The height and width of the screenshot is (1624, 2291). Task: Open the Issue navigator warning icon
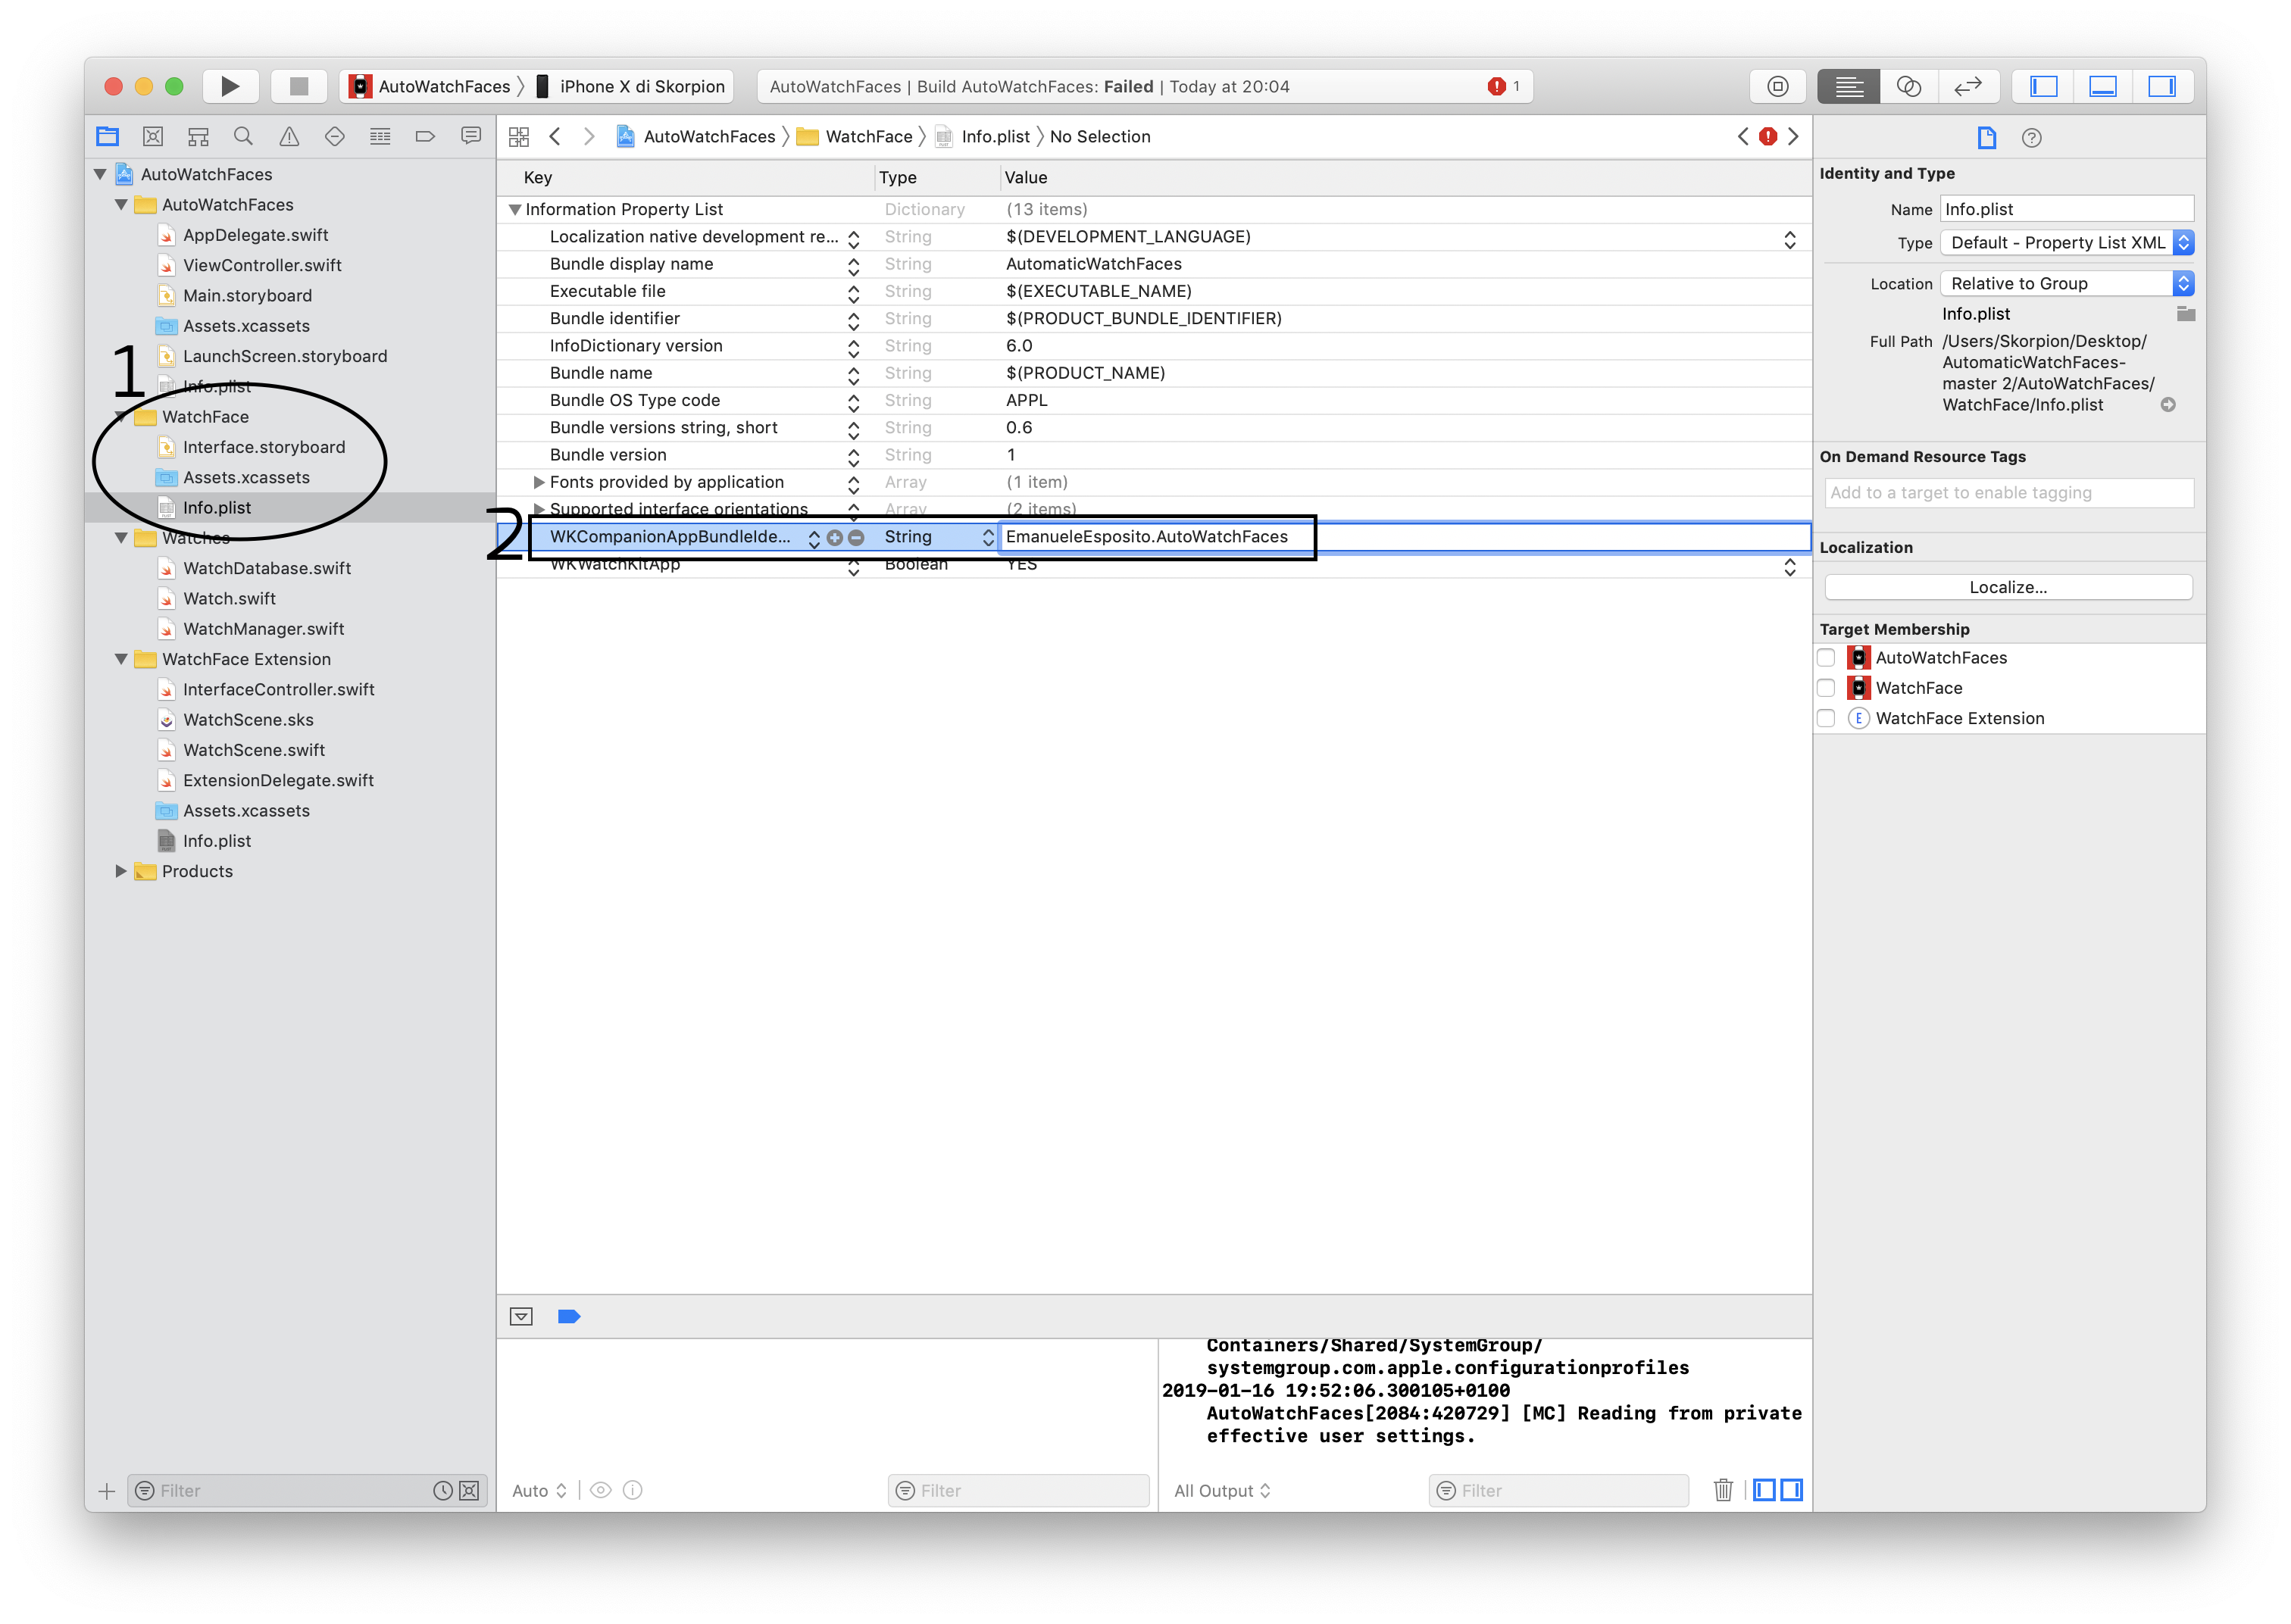(x=289, y=136)
